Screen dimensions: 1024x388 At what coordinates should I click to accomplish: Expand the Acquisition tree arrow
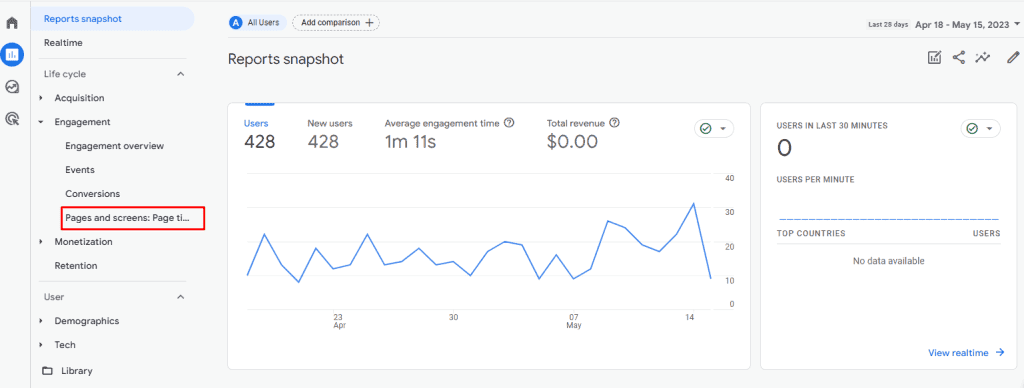coord(41,98)
